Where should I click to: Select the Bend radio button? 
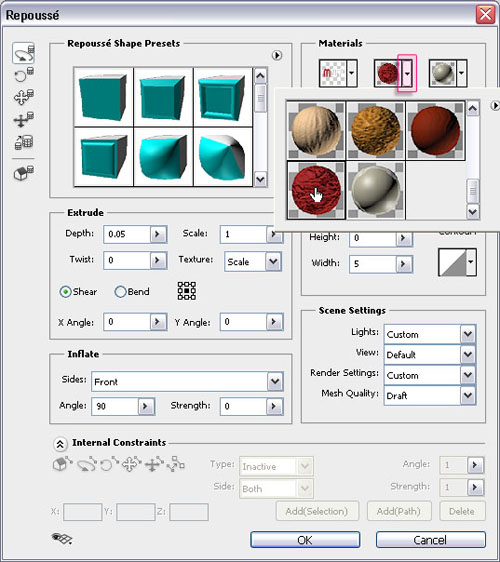pyautogui.click(x=120, y=292)
